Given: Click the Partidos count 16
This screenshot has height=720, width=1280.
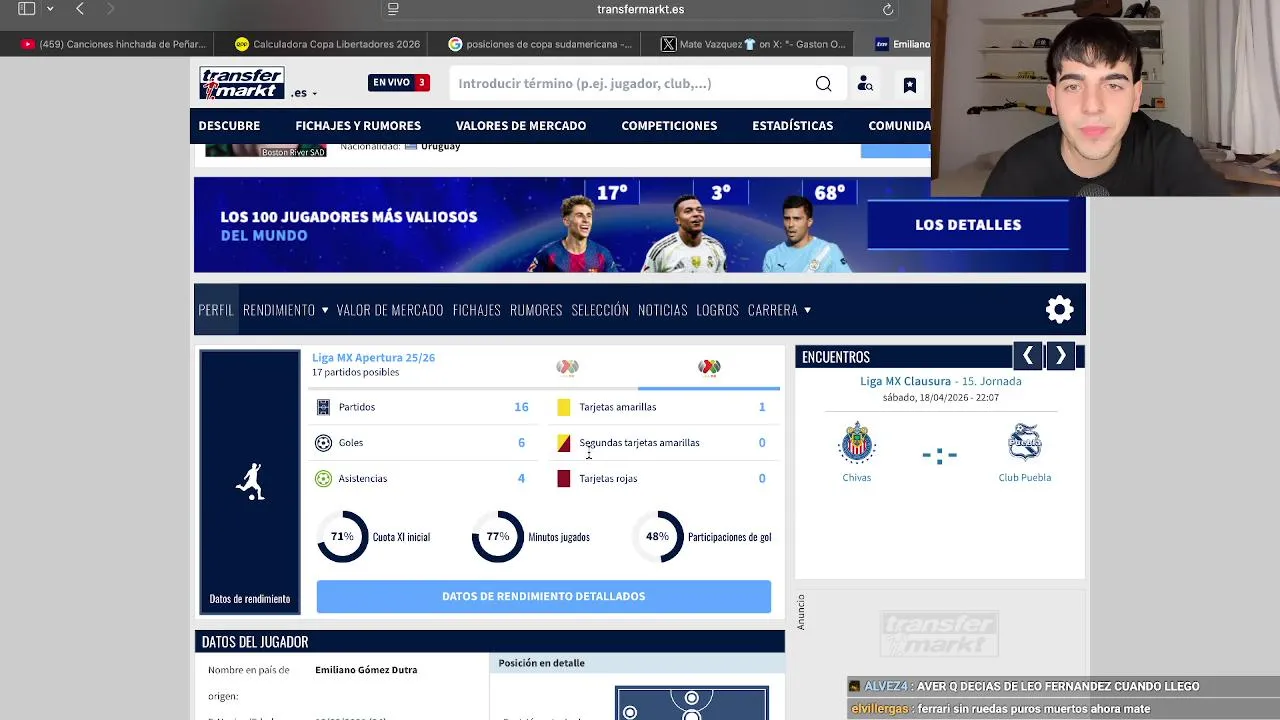Looking at the screenshot, I should (x=521, y=407).
